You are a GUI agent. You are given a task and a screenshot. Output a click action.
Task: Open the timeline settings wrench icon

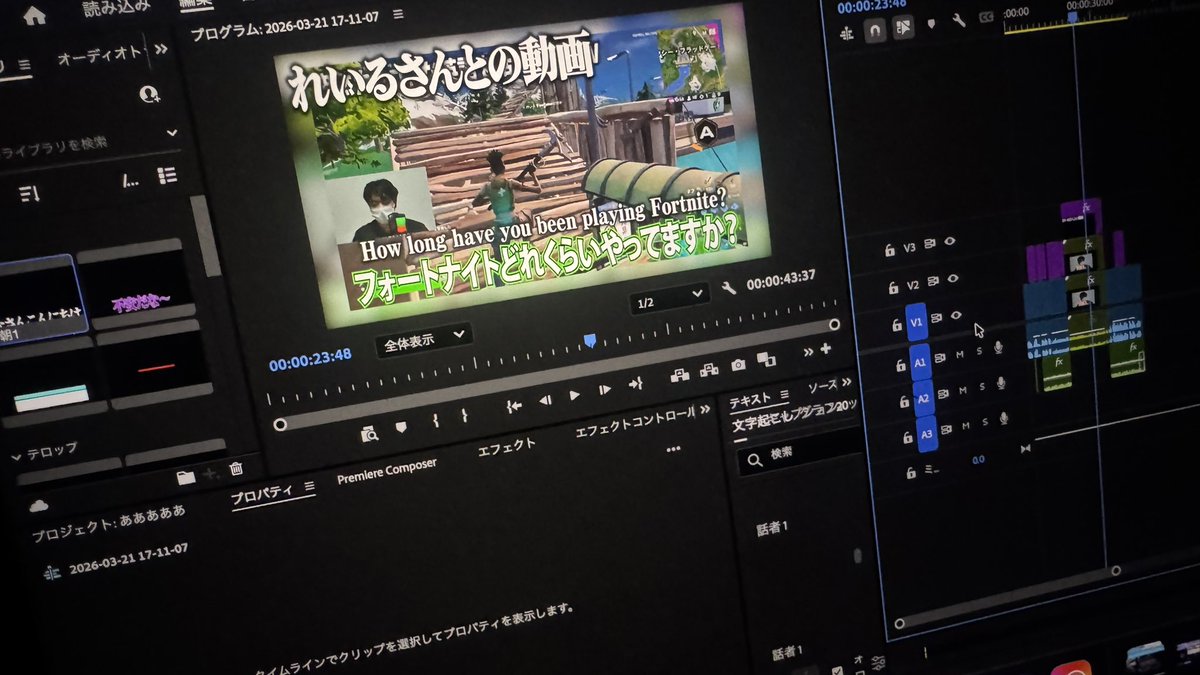(x=959, y=20)
